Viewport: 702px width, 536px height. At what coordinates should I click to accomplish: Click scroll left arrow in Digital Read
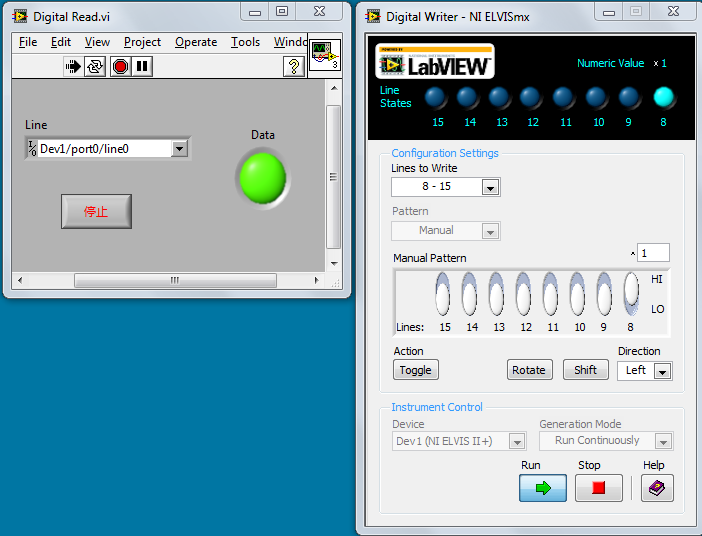20,280
